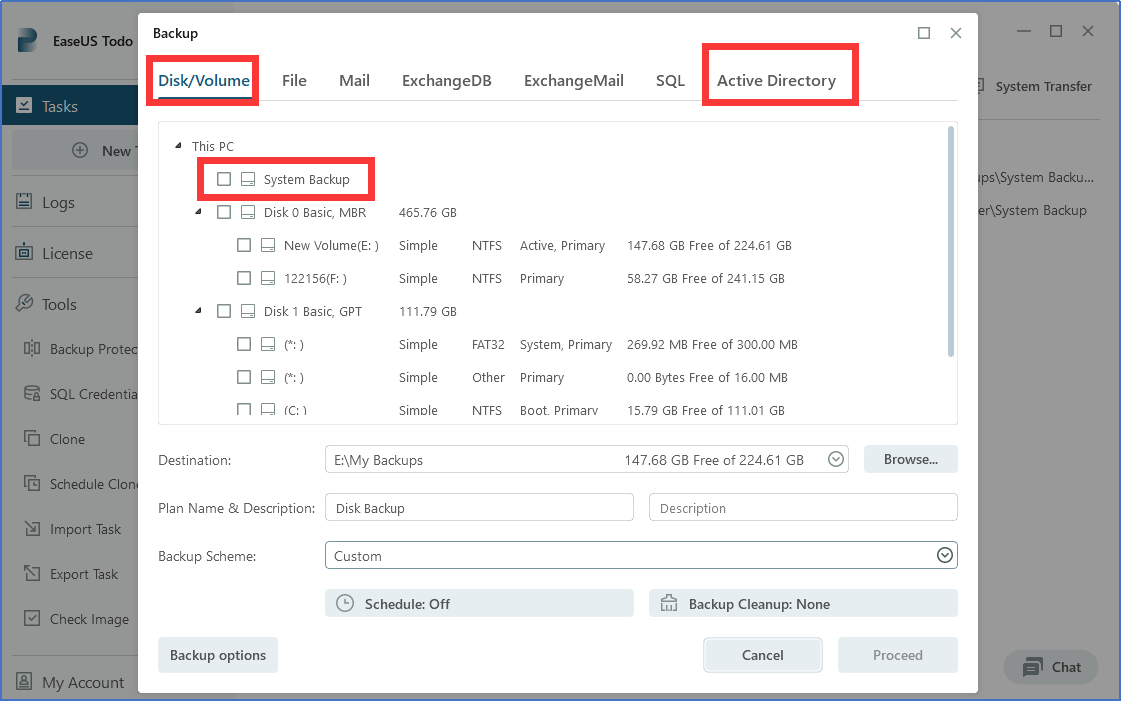Screen dimensions: 1121x701
Task: Enable the System Backup checkbox
Action: point(223,179)
